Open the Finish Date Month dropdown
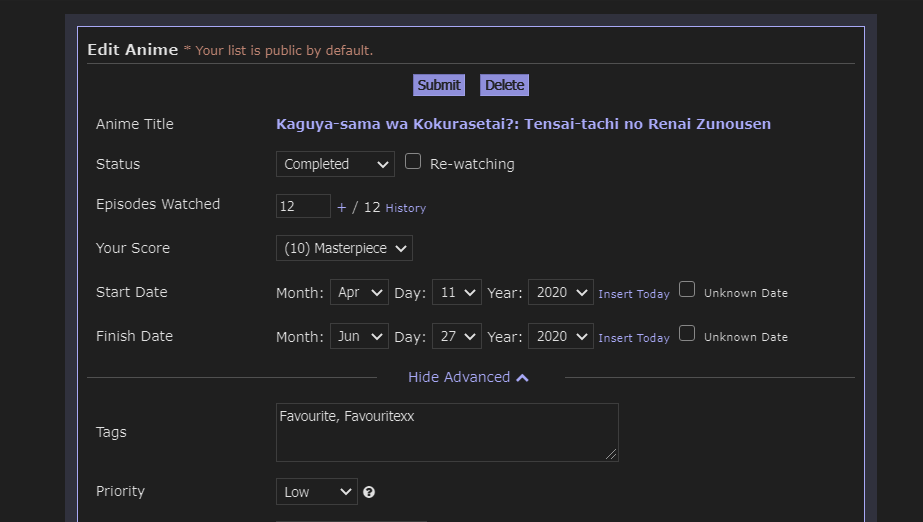The width and height of the screenshot is (923, 522). (x=359, y=336)
